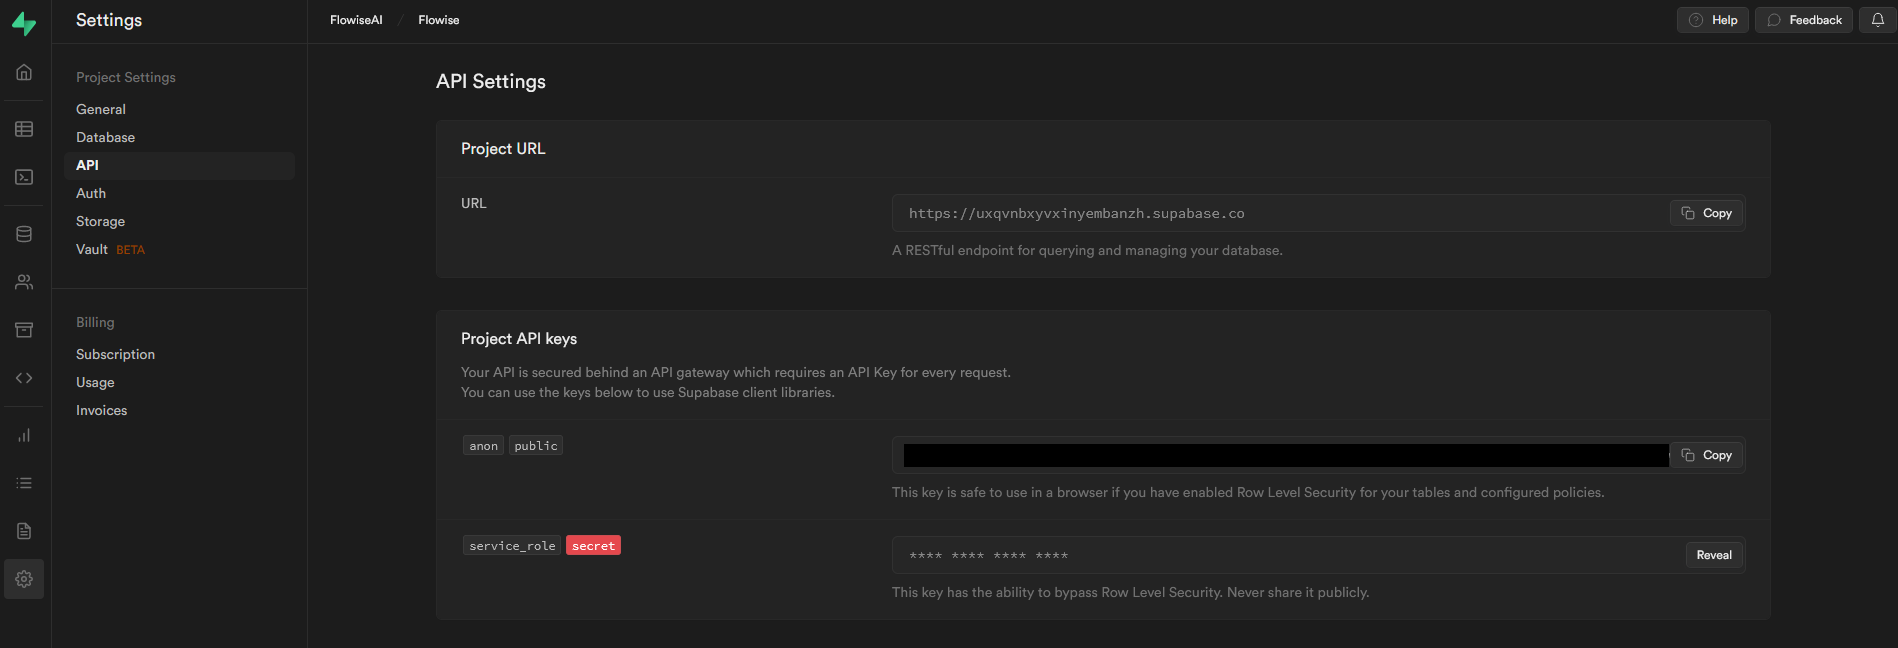Click the Feedback button
This screenshot has height=648, width=1898.
point(1804,20)
